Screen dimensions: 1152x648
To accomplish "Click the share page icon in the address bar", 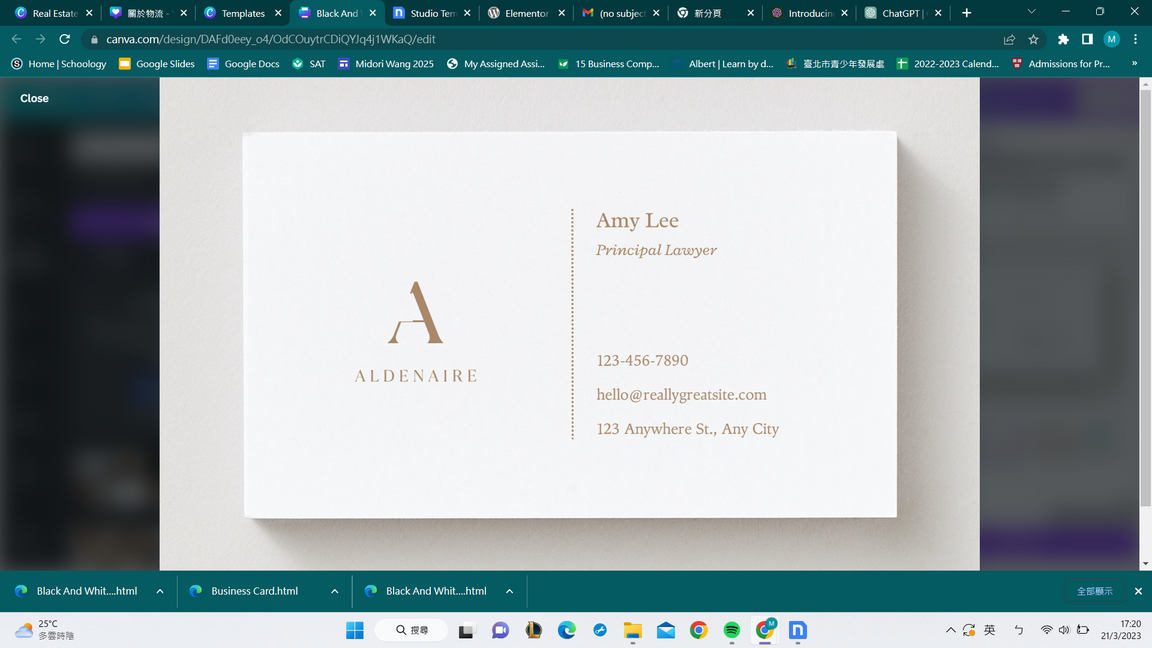I will click(1009, 39).
